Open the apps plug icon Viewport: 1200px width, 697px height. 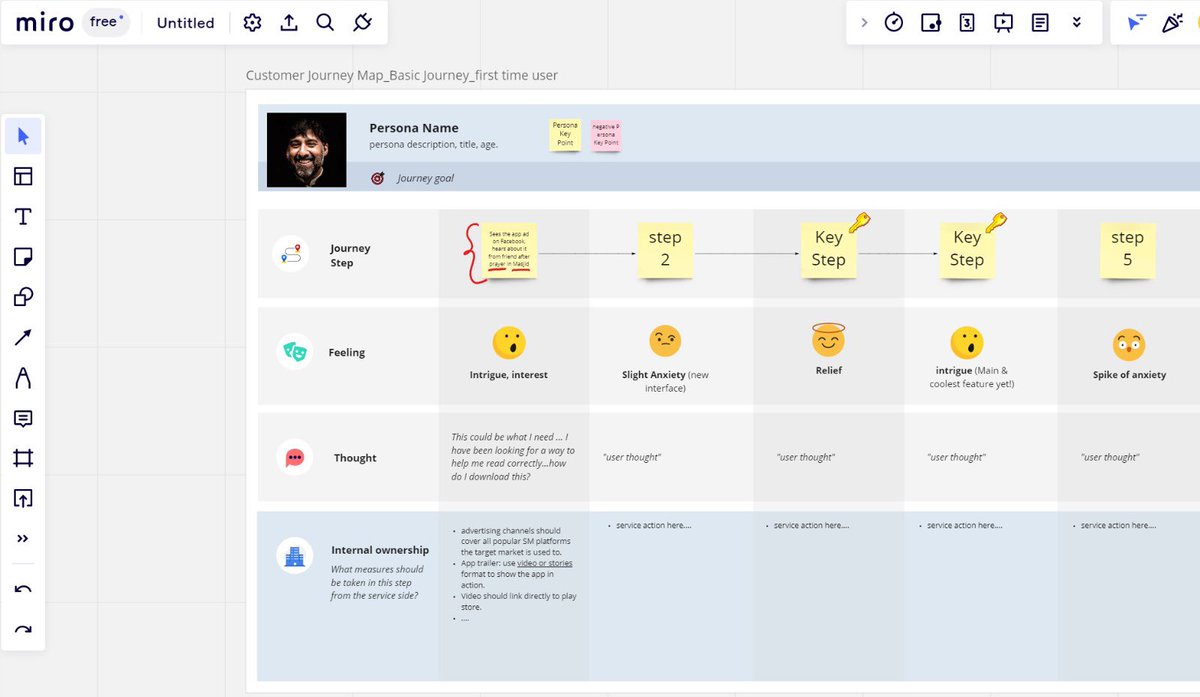pyautogui.click(x=362, y=22)
